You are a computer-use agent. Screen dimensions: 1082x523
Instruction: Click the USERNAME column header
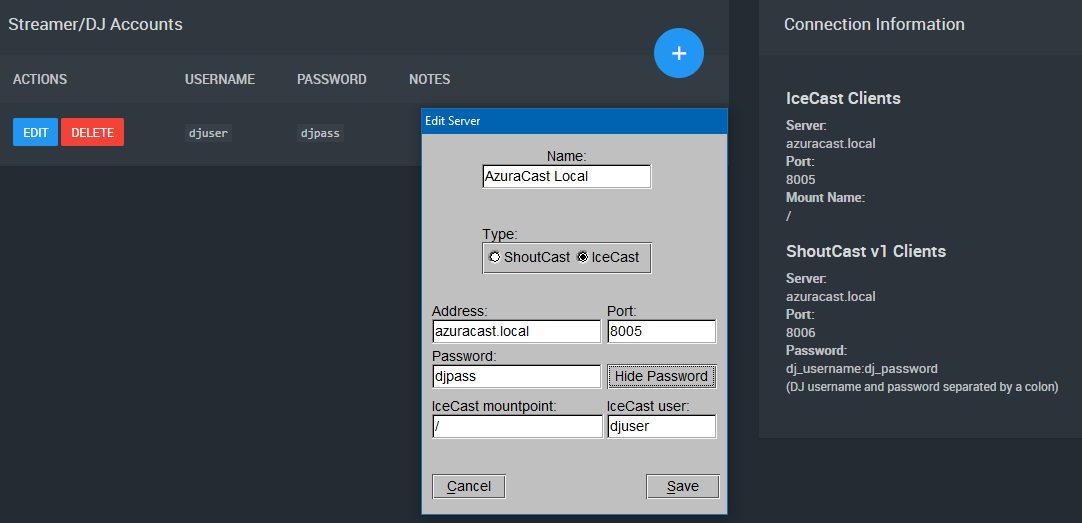(x=220, y=79)
